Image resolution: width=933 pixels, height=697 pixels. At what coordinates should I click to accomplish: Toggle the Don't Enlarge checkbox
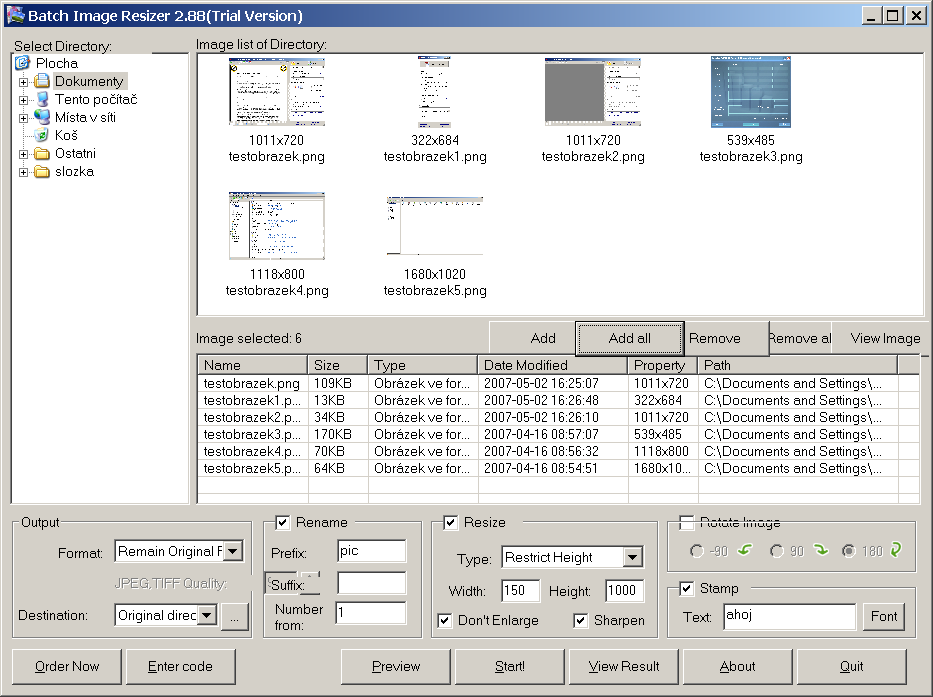(445, 620)
